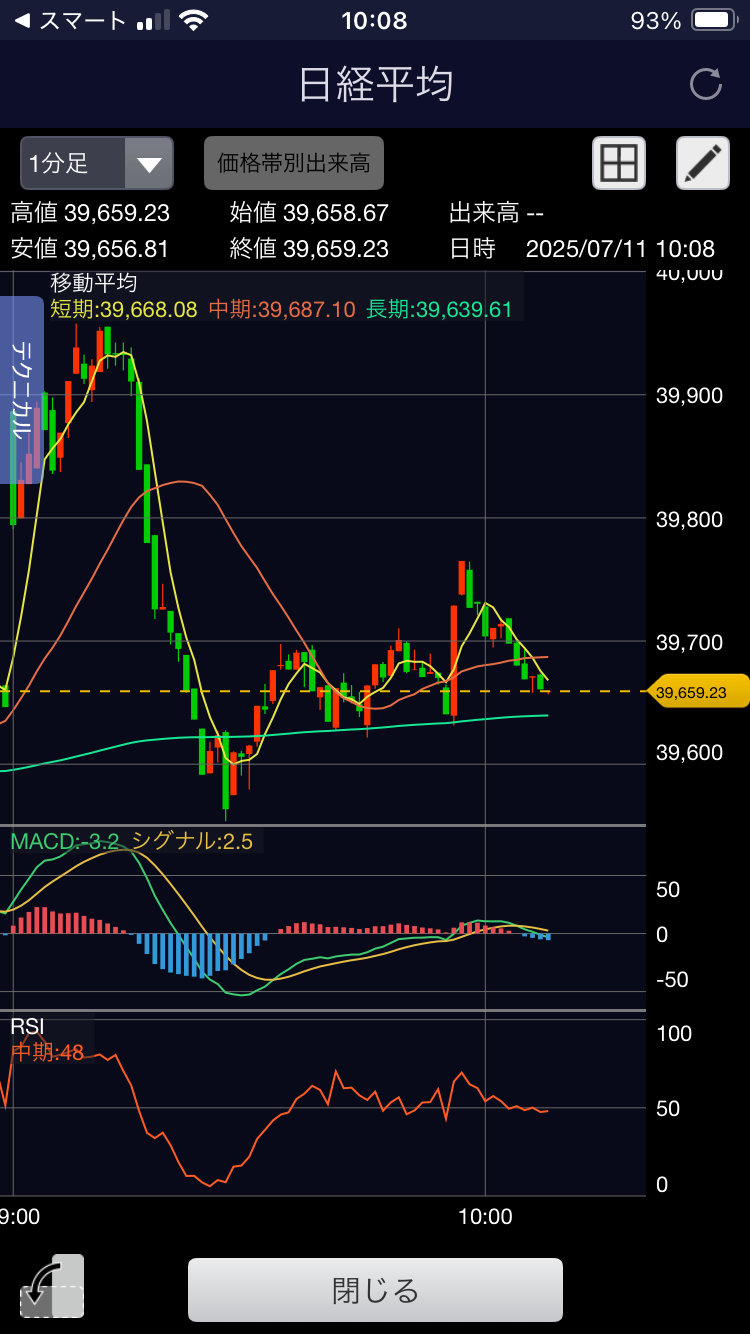Tap the 39,600 price axis label
The image size is (750, 1334).
pyautogui.click(x=689, y=751)
